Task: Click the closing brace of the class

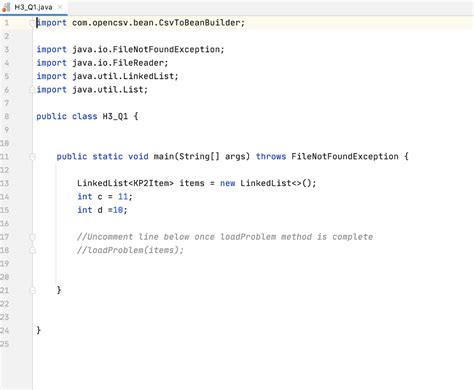Action: tap(38, 330)
